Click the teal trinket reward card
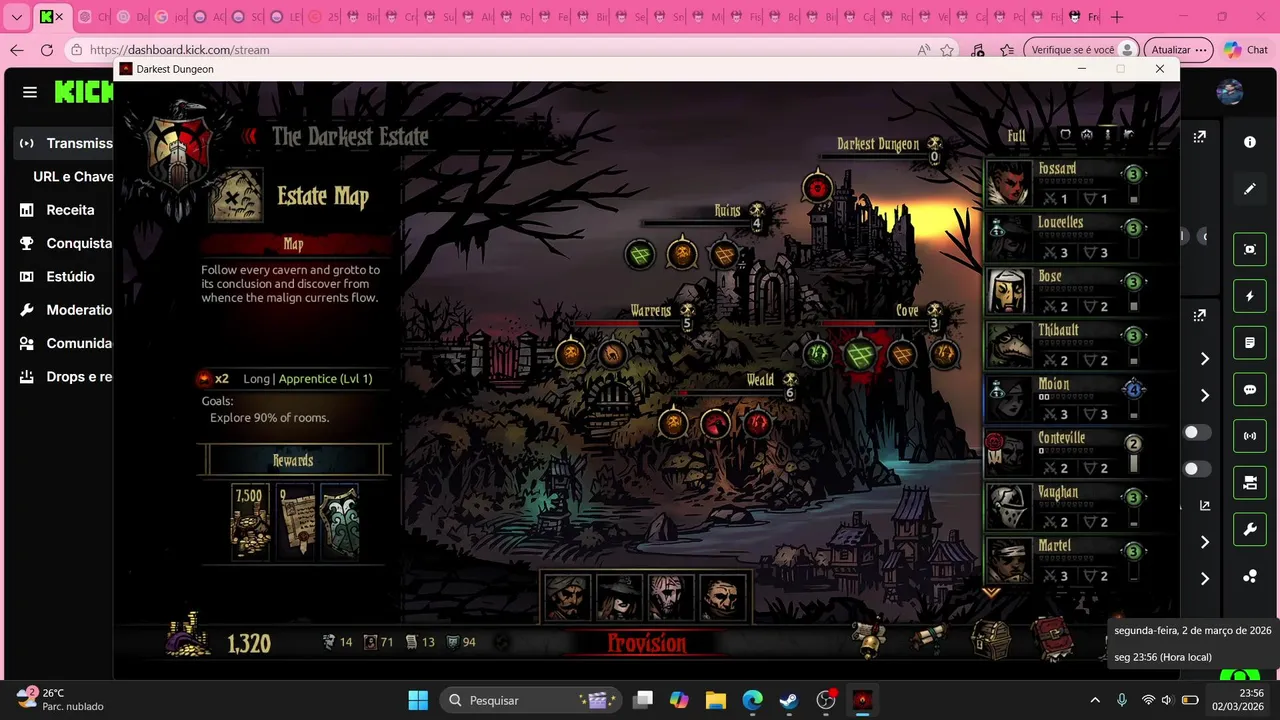This screenshot has width=1280, height=720. pos(340,521)
